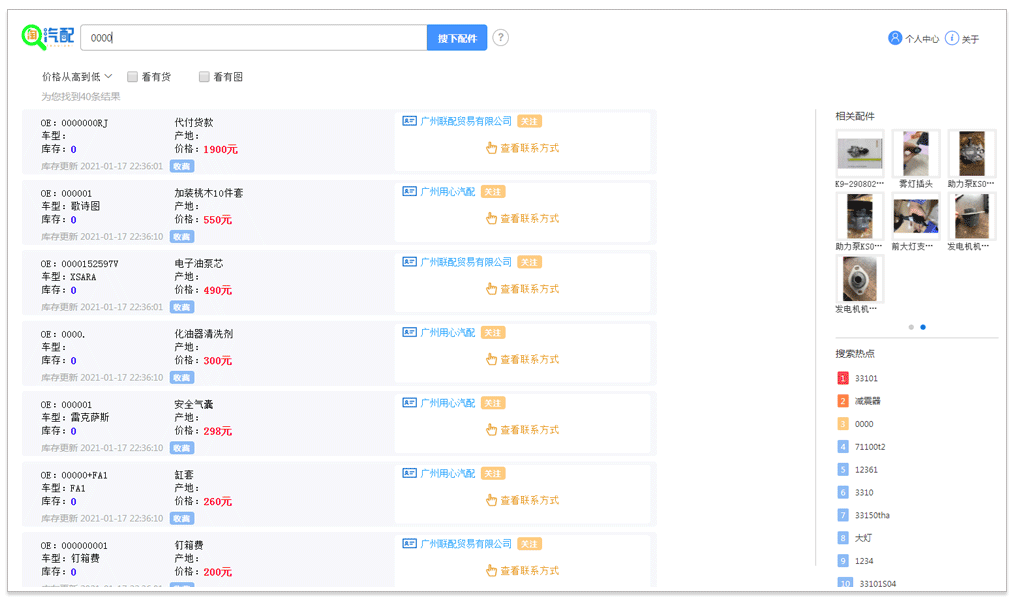The height and width of the screenshot is (602, 1013).
Task: View contact info for 安全气囊 listing
Action: 522,430
